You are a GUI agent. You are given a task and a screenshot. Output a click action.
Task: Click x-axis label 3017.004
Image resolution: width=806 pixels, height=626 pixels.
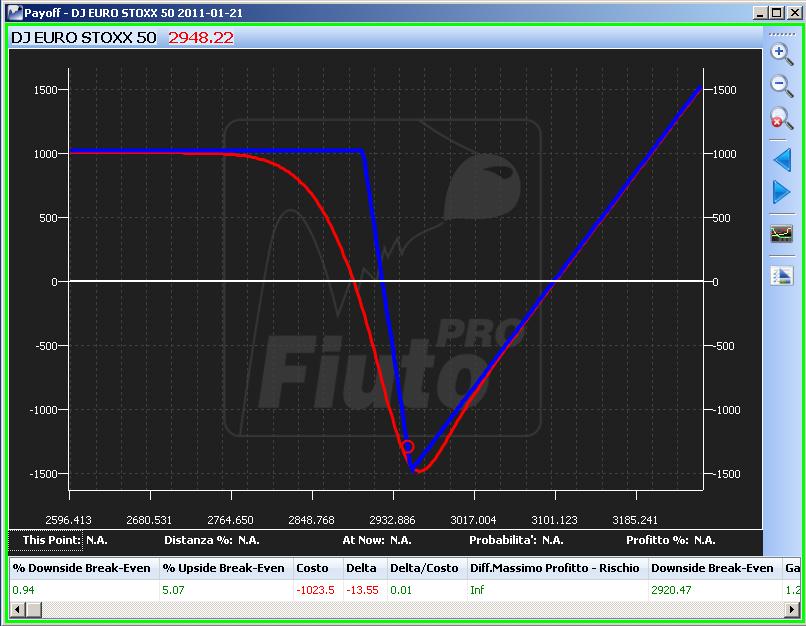coord(473,520)
